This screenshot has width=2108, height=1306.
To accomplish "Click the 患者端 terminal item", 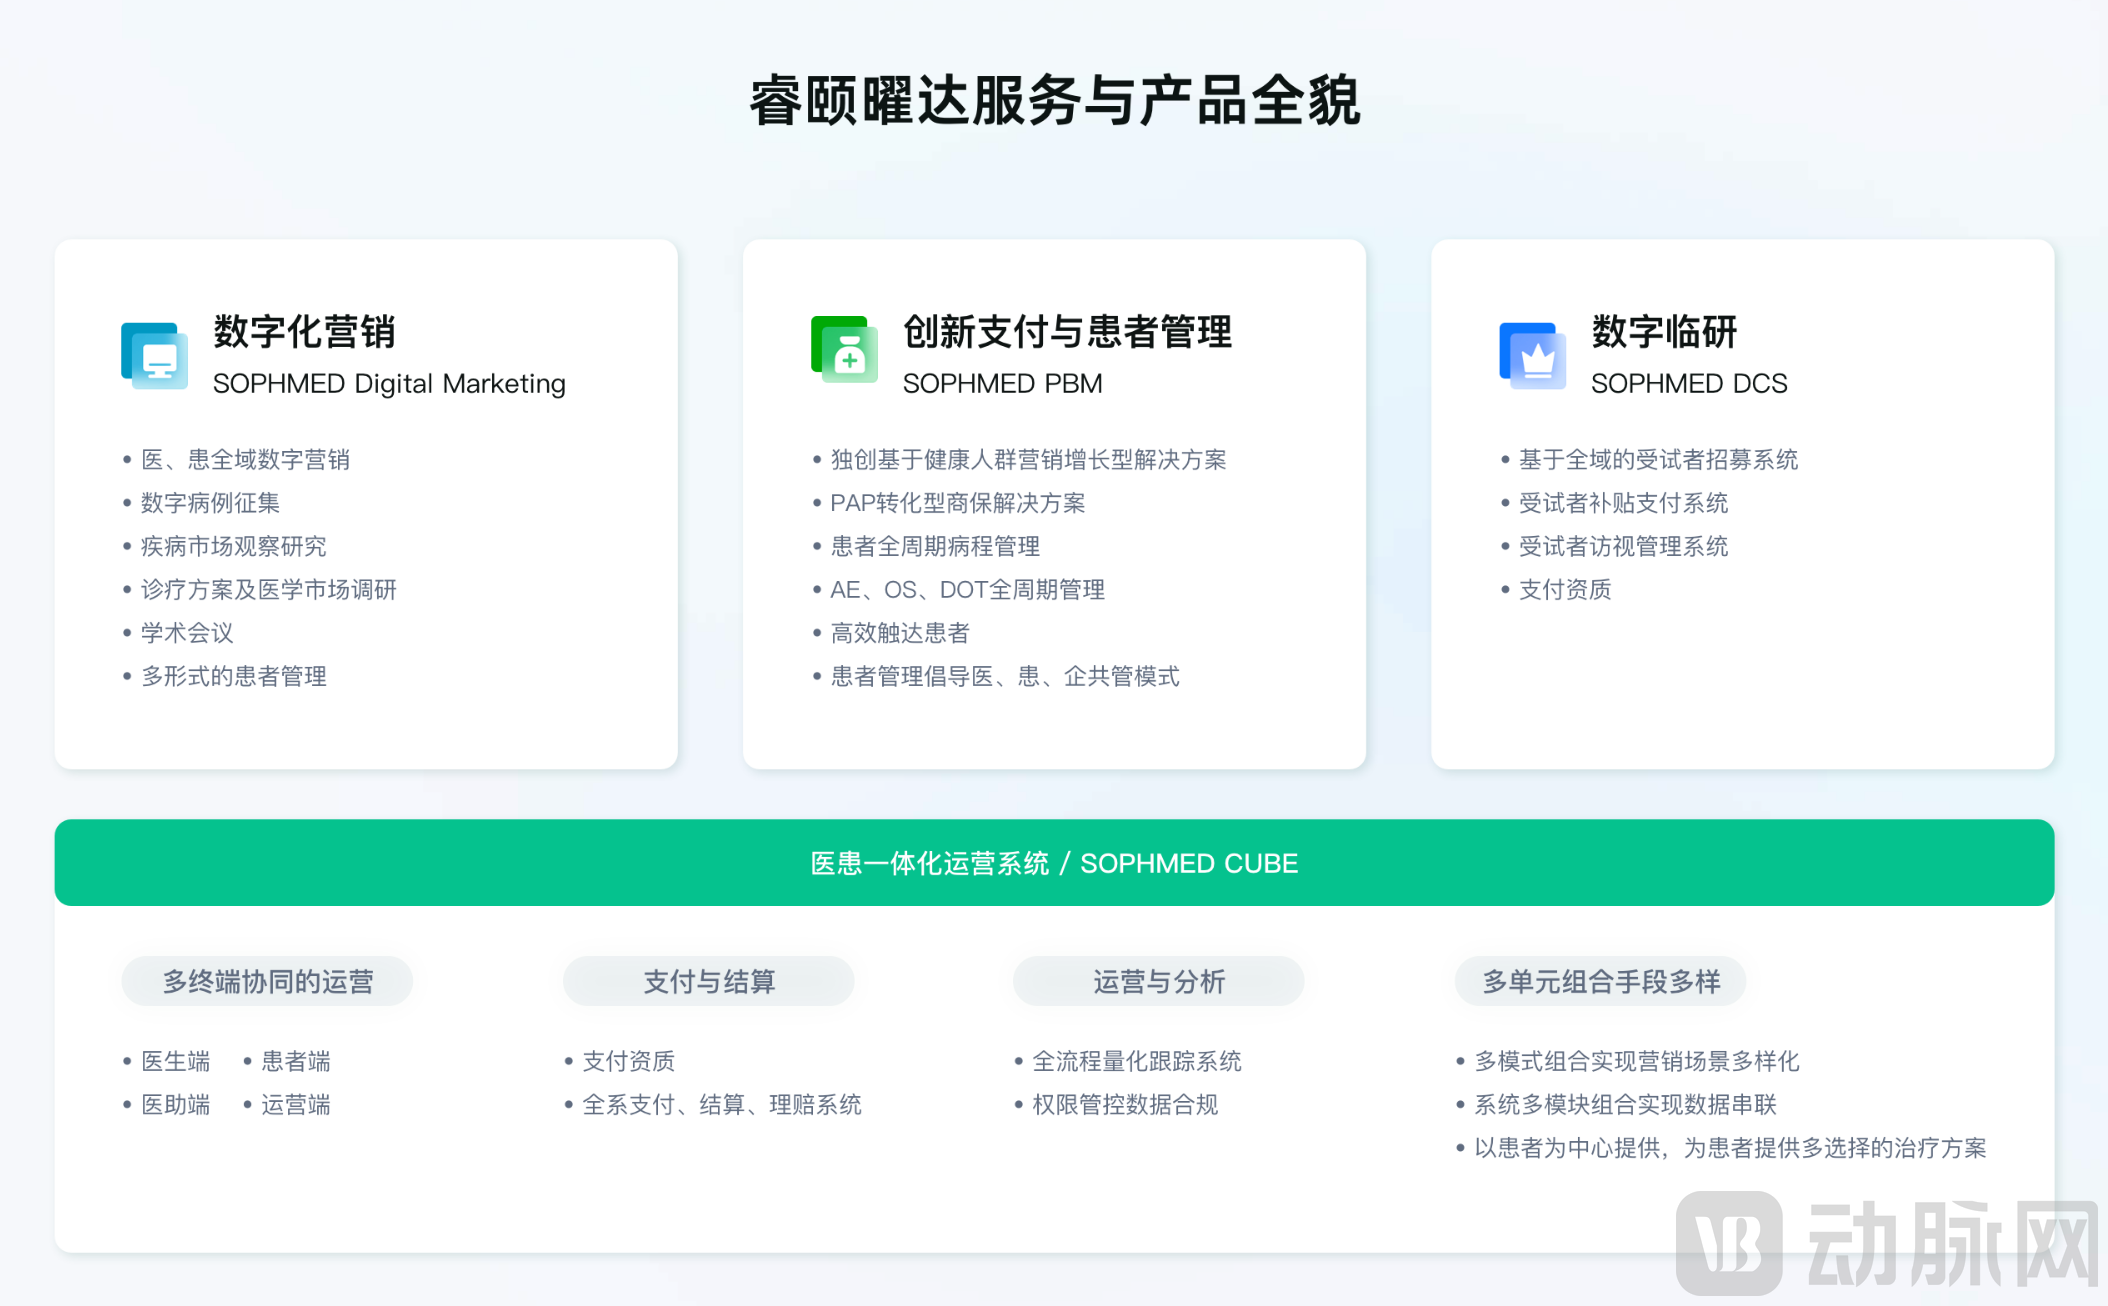I will 295,1061.
